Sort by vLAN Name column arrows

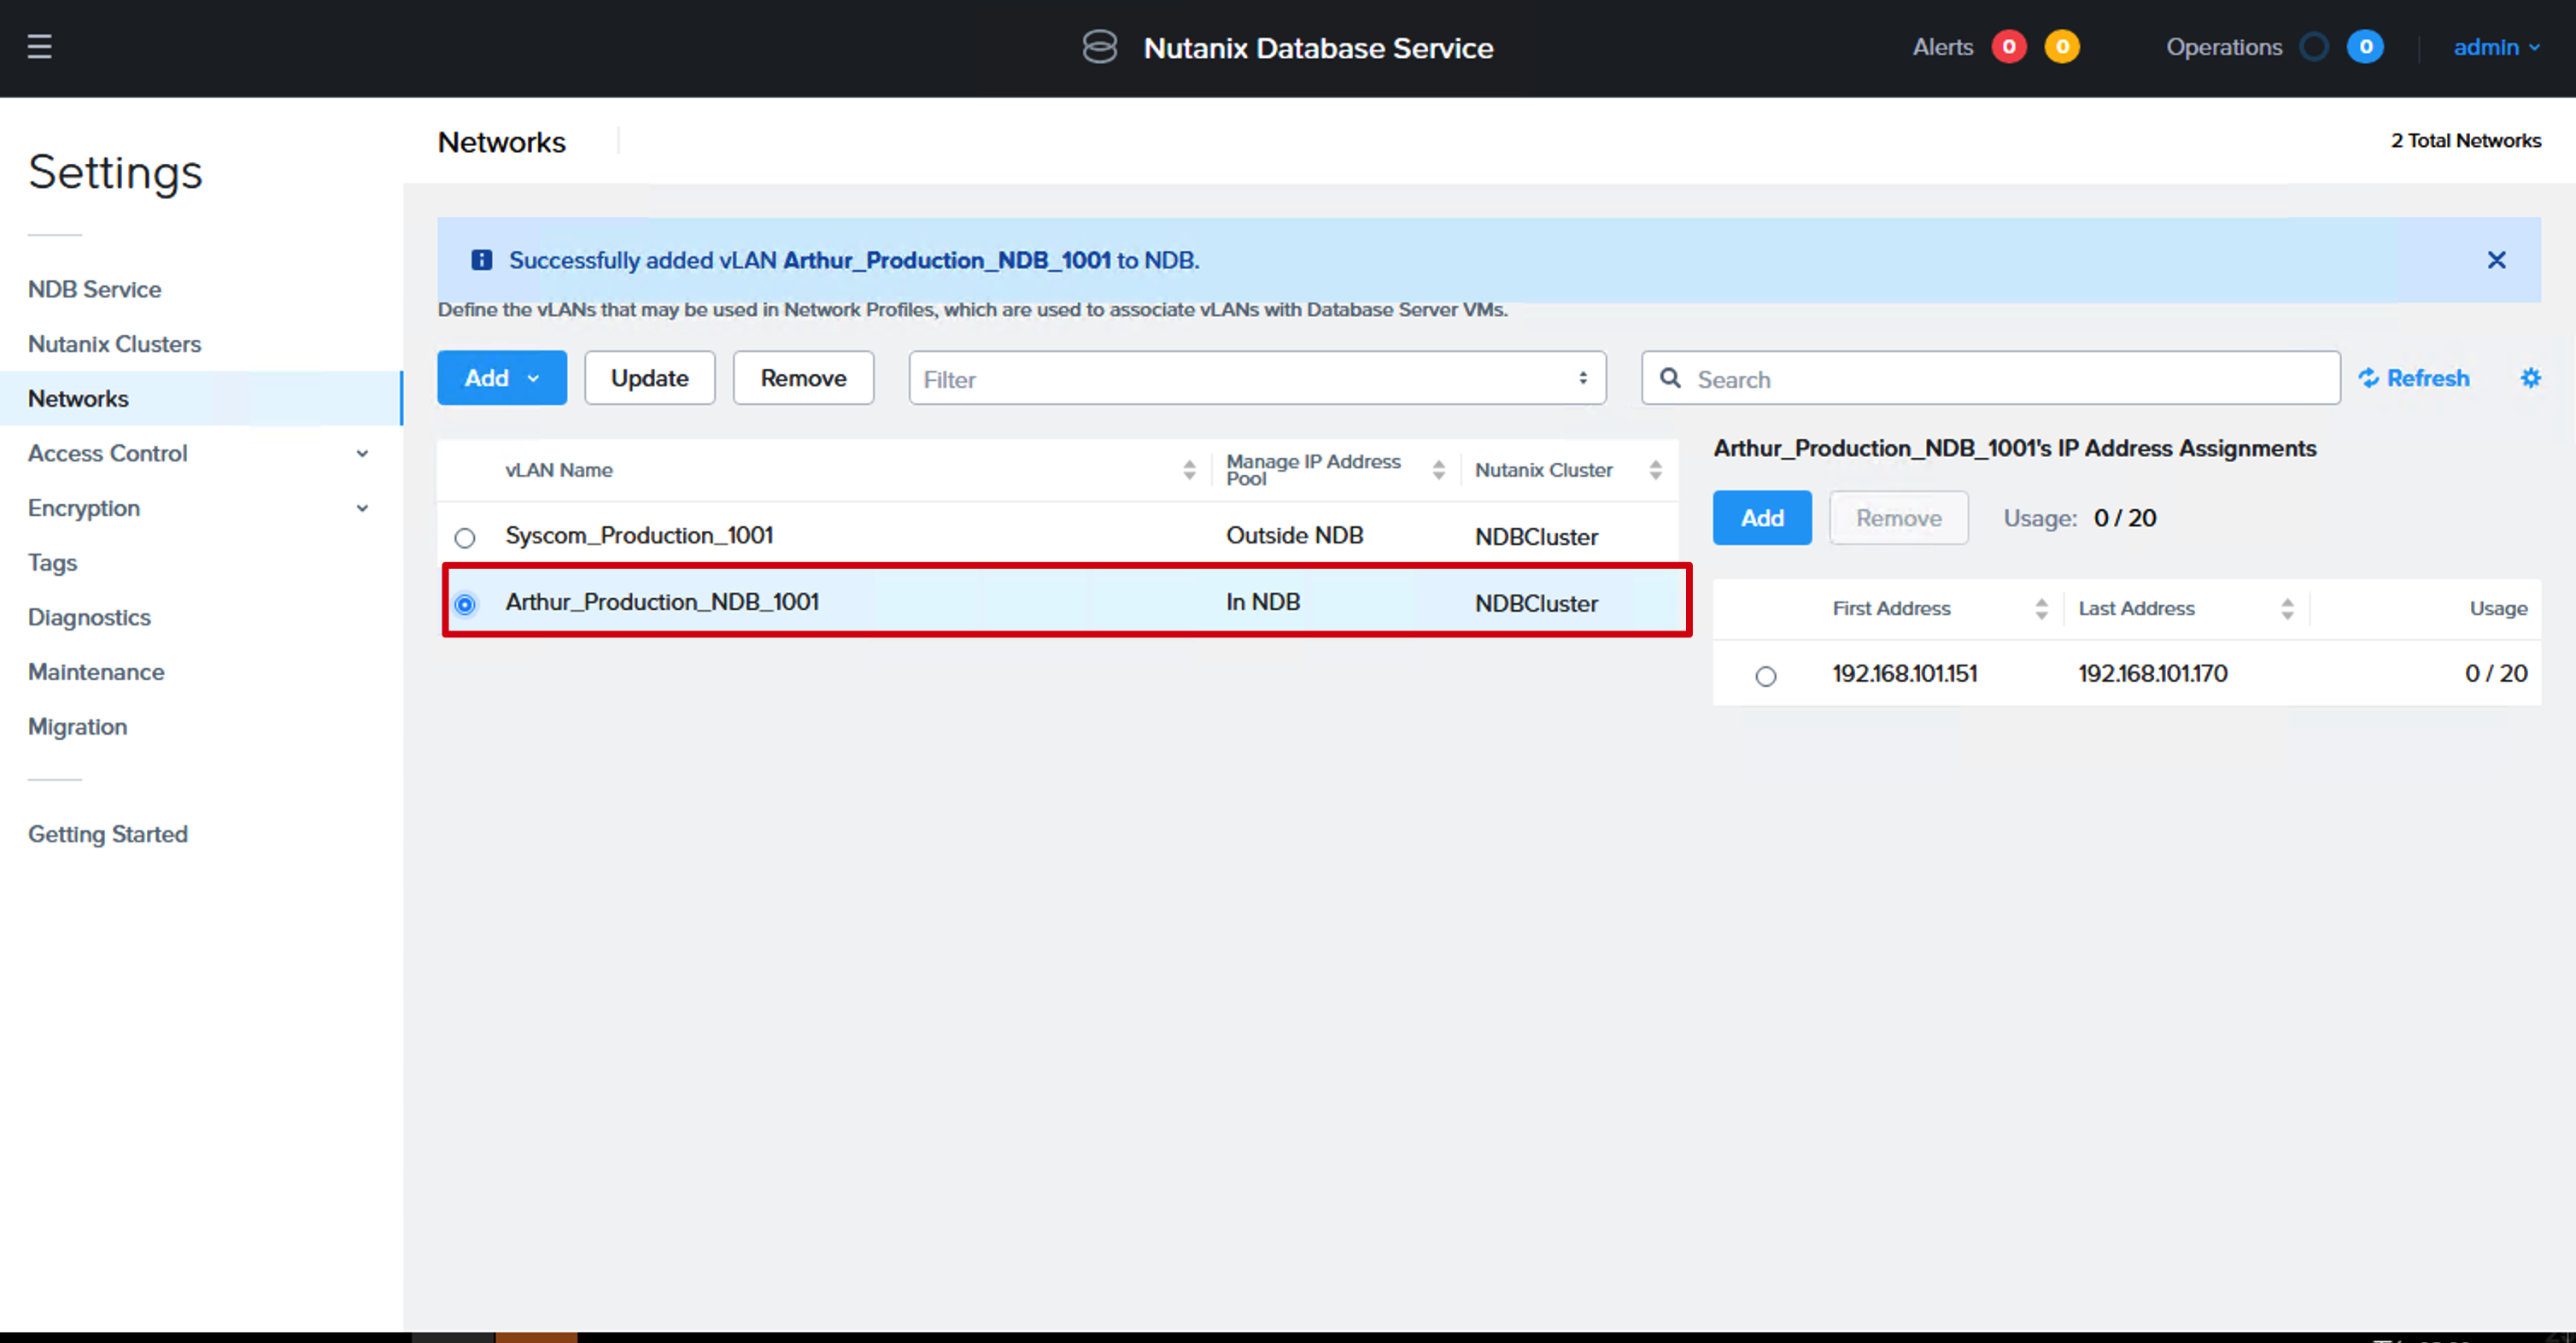(1189, 470)
